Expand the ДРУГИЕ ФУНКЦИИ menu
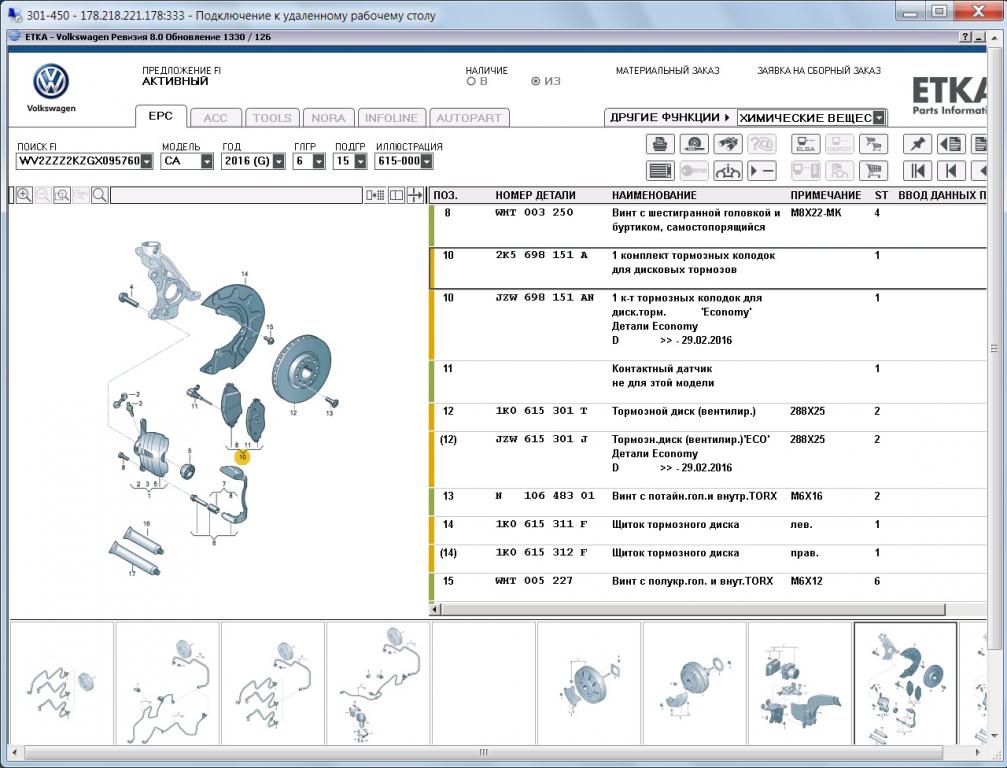 (670, 118)
